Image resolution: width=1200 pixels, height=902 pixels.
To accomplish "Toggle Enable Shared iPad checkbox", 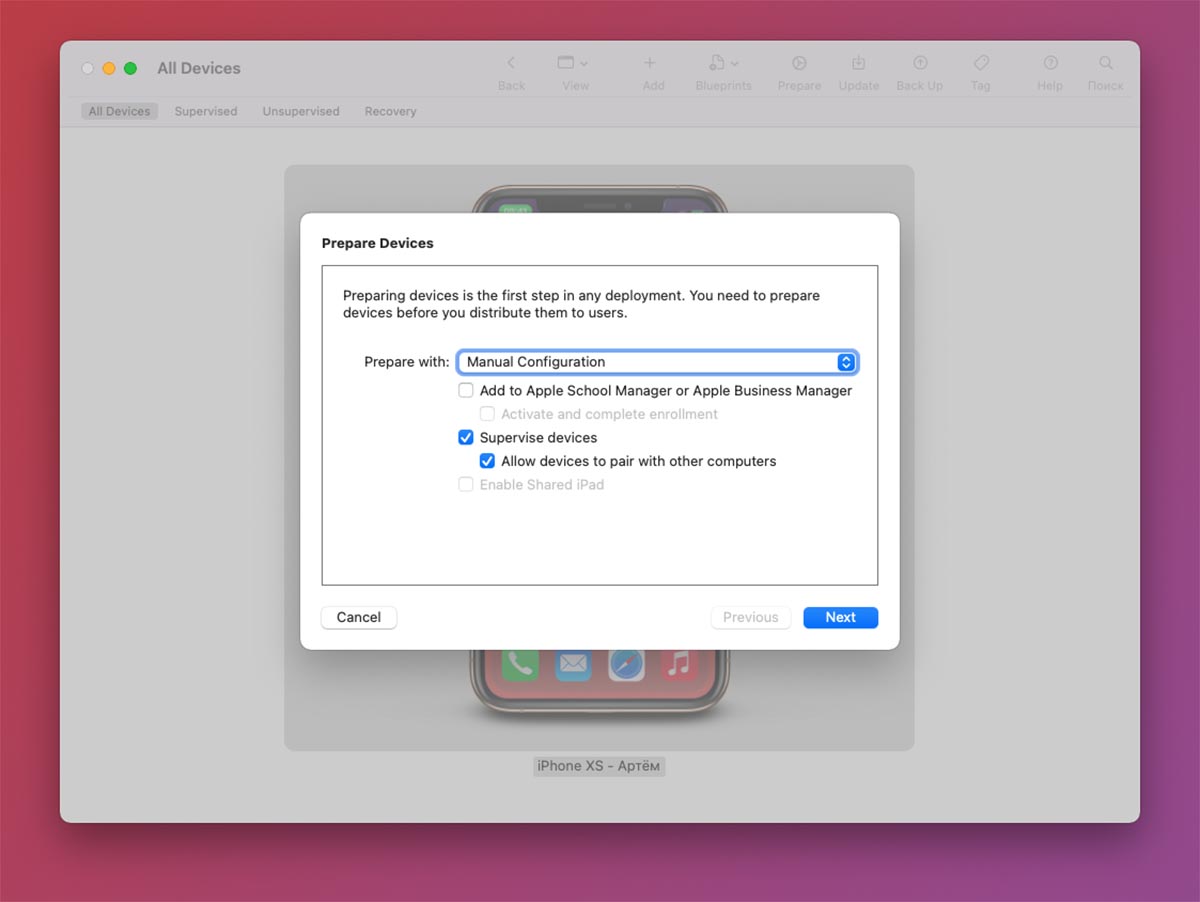I will (466, 484).
